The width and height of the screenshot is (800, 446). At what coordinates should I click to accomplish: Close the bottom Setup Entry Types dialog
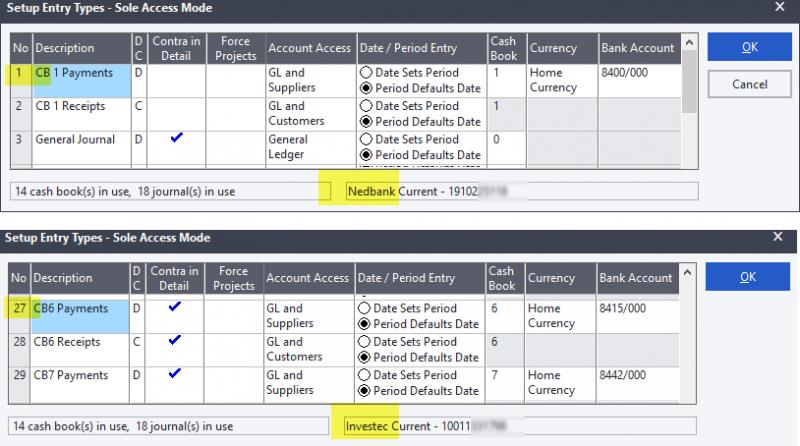780,237
